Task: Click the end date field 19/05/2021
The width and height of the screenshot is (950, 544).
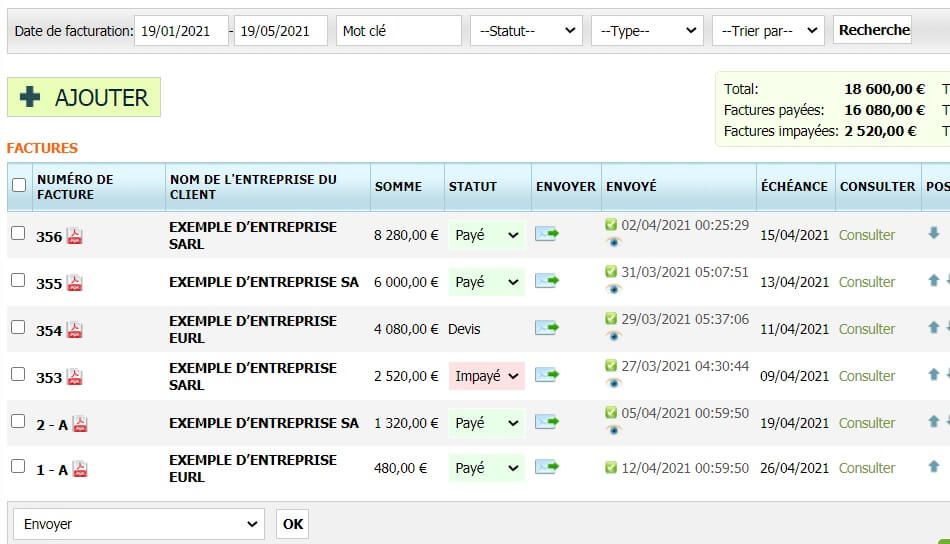Action: (x=281, y=31)
